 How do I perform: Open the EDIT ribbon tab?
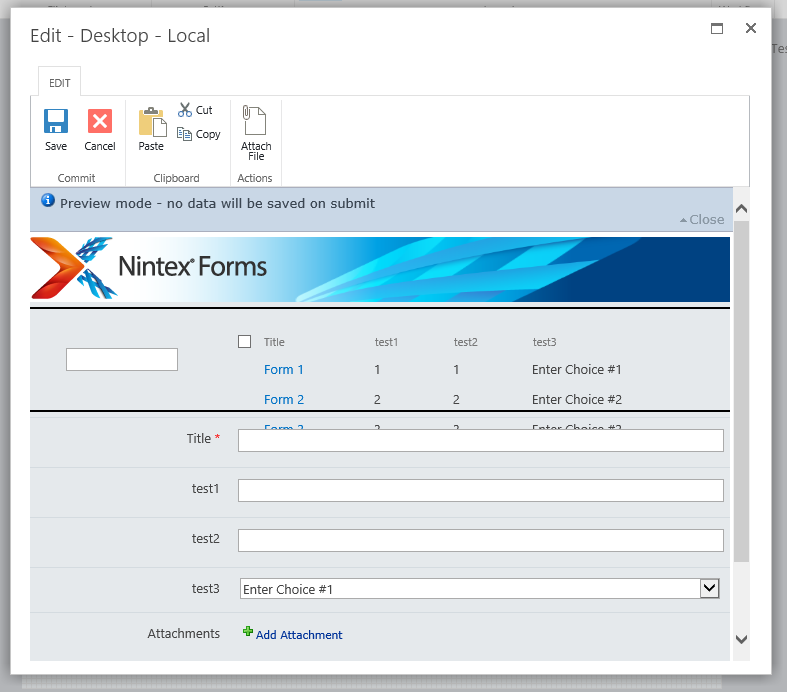[x=60, y=83]
